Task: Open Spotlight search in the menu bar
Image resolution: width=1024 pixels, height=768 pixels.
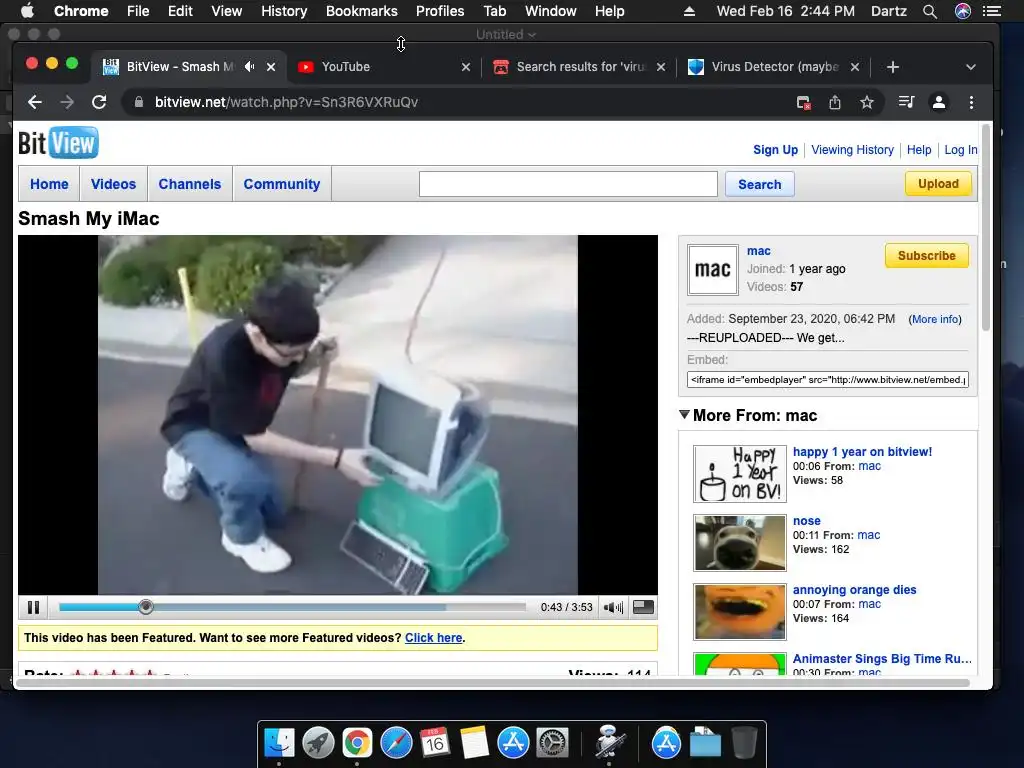Action: 930,11
